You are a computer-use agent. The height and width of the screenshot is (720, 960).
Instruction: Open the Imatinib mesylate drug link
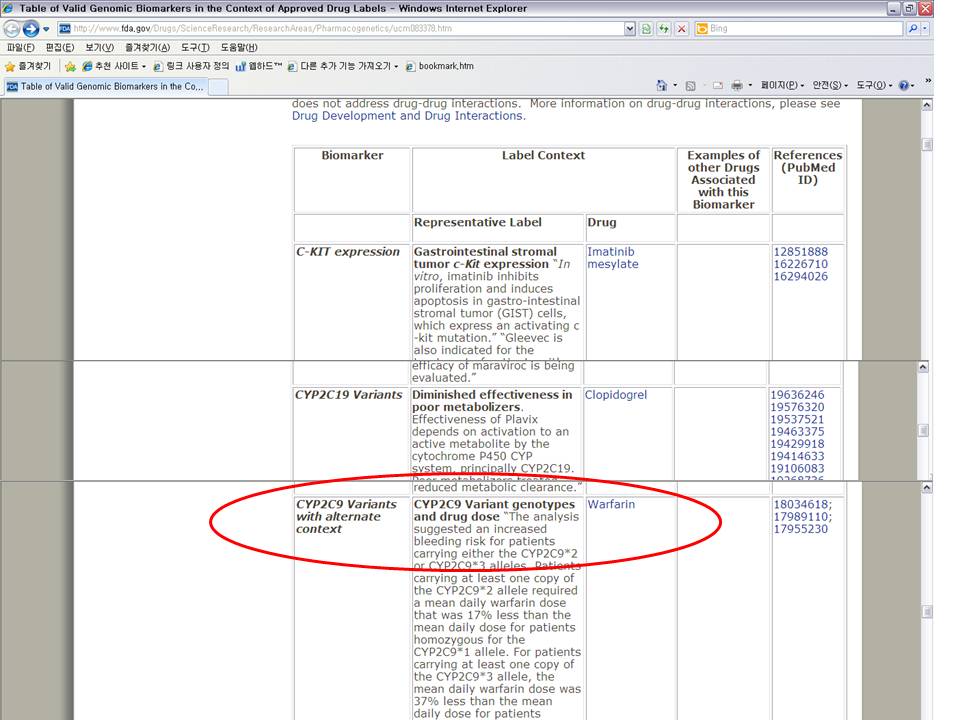coord(612,258)
